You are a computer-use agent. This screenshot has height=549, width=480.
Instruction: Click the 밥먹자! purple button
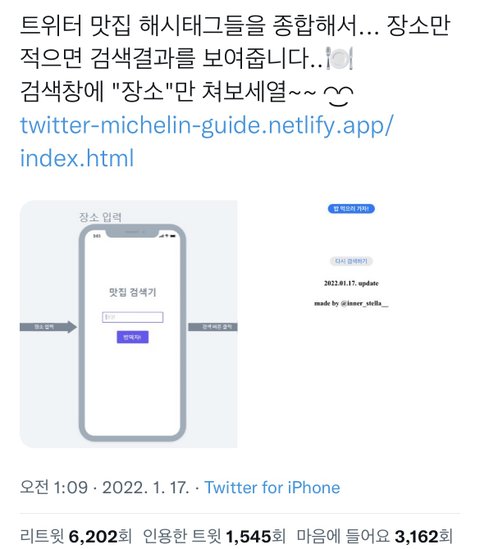pos(133,337)
